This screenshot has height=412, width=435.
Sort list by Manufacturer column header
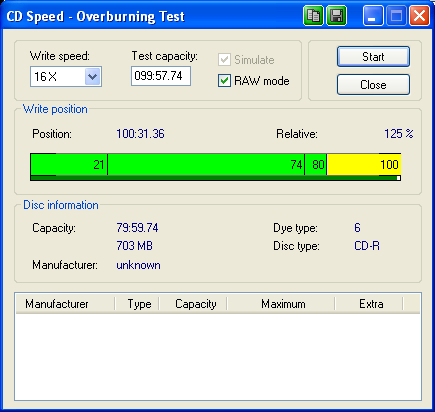[x=65, y=304]
